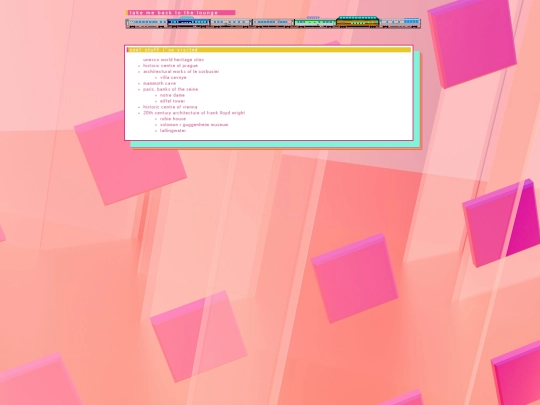The image size is (540, 405).
Task: Select the 'mammoth cave' list item
Action: [x=159, y=83]
